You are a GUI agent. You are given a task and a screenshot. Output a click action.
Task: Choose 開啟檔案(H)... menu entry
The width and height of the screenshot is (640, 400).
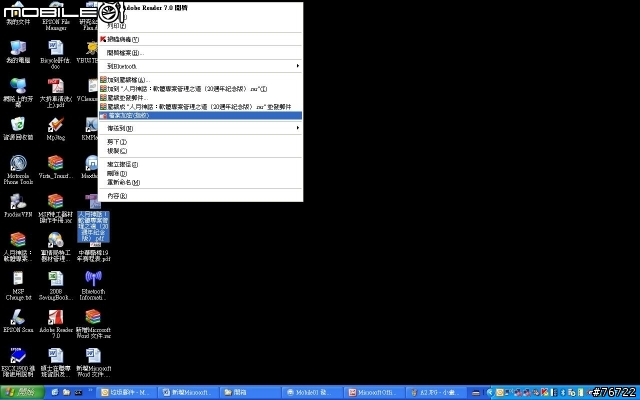200,53
